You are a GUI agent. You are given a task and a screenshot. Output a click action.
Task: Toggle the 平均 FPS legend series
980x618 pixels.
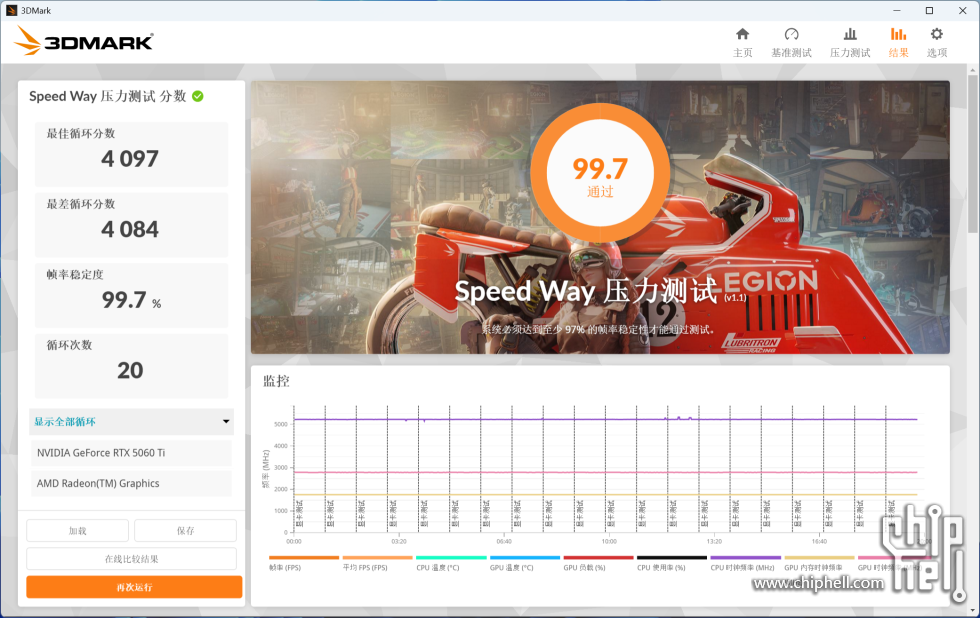[x=378, y=563]
